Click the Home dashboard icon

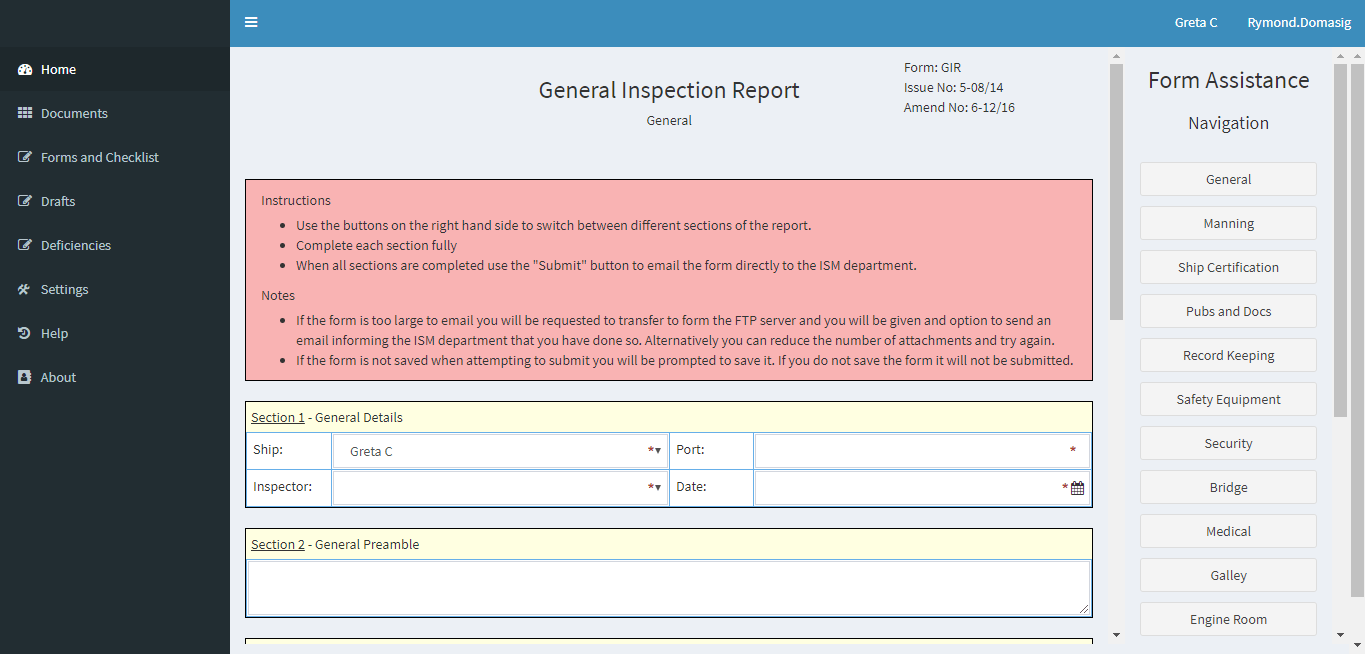(x=25, y=69)
